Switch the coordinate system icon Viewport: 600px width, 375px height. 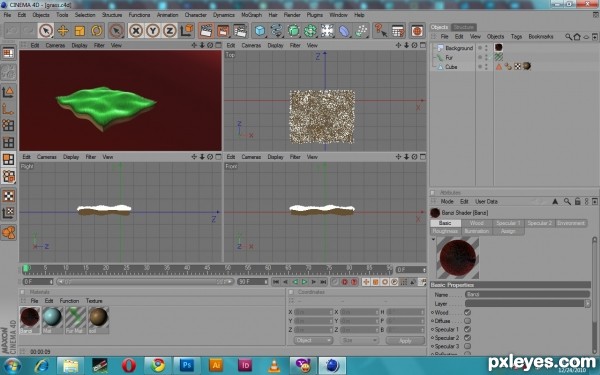pyautogui.click(x=187, y=31)
